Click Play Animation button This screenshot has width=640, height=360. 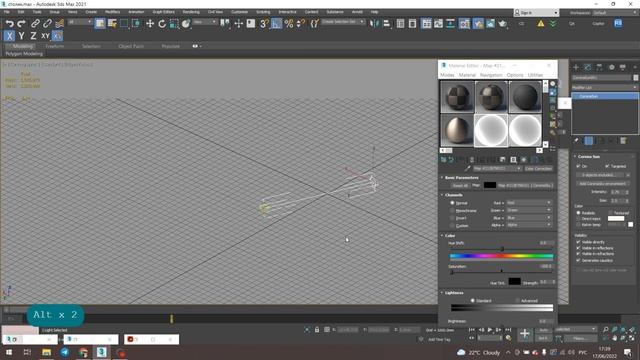(x=490, y=330)
